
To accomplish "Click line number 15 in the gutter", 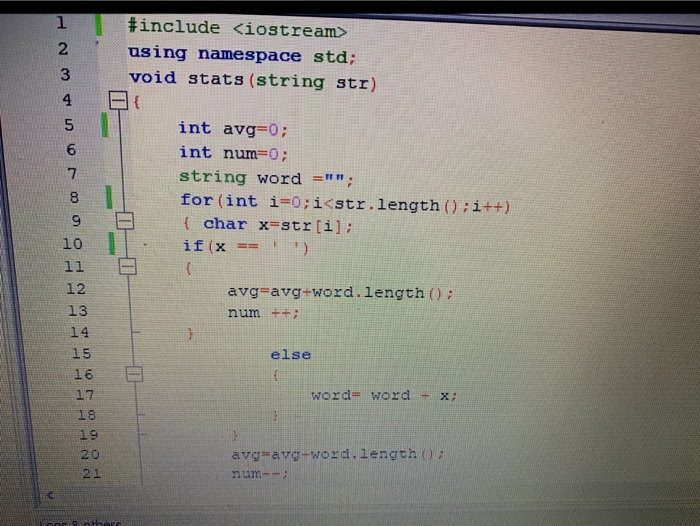I will 82,353.
